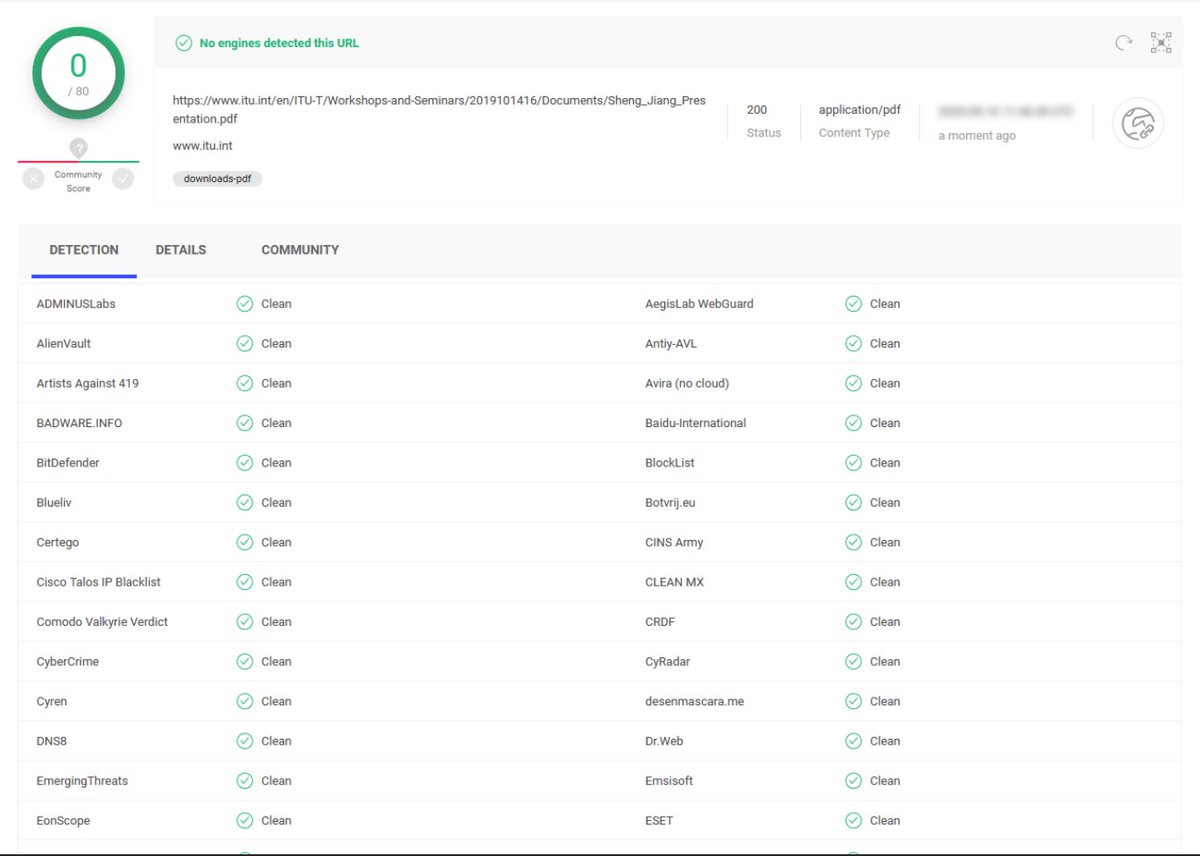Click the Clean check icon for Certego
Image resolution: width=1200 pixels, height=856 pixels.
tap(244, 542)
